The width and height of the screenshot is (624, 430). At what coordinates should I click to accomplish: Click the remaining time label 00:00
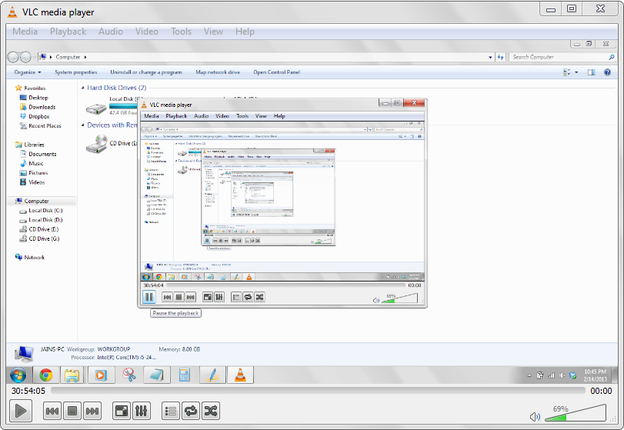tap(601, 391)
